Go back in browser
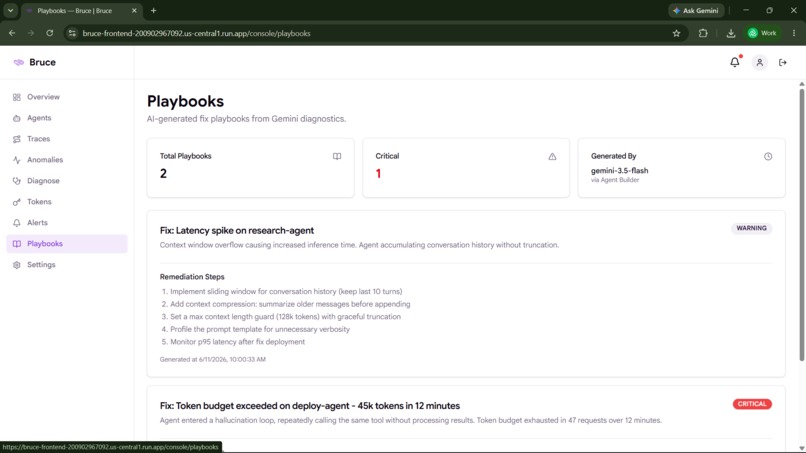Viewport: 806px width, 453px height. (12, 33)
